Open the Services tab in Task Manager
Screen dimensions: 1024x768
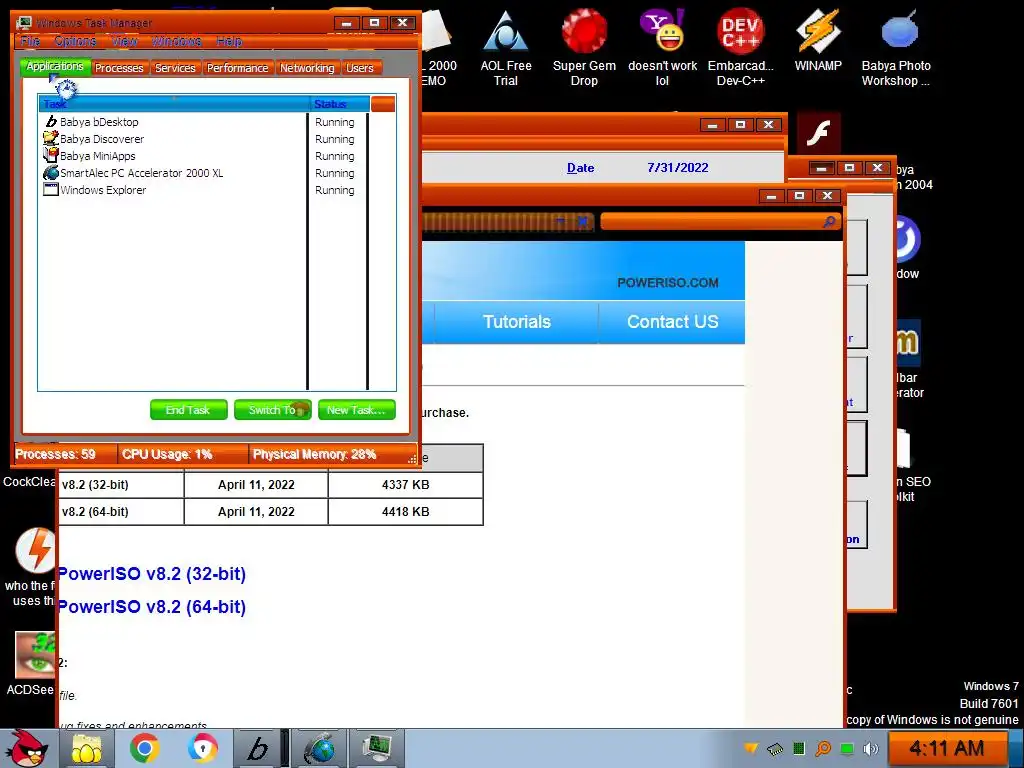point(175,68)
